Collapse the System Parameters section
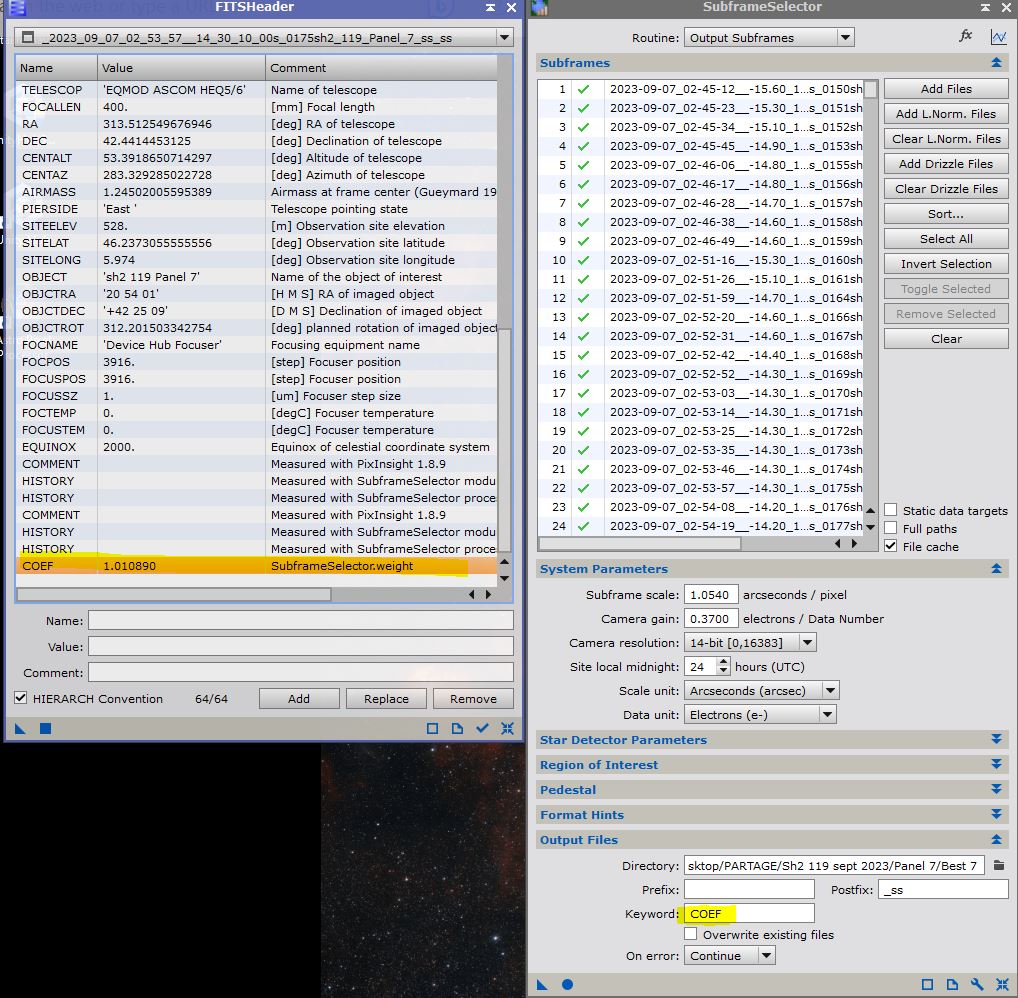Screen dimensions: 1018x998 click(997, 569)
